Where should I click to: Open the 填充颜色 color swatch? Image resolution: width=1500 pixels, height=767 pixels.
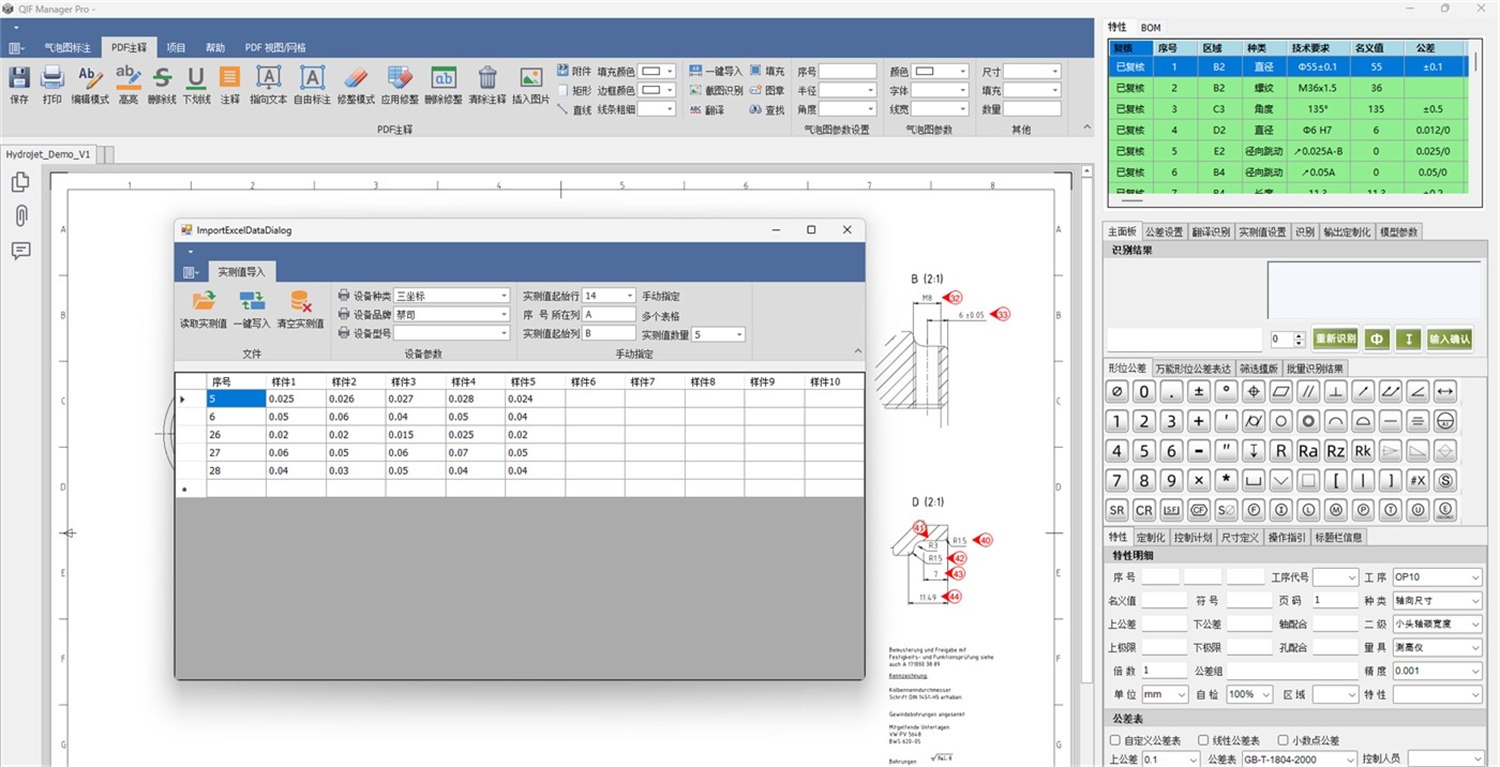click(x=657, y=72)
